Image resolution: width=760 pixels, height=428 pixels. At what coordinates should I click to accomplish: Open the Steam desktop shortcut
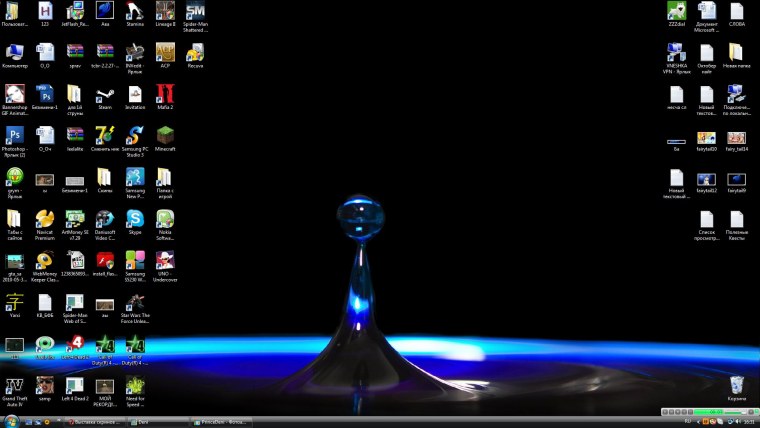point(104,95)
